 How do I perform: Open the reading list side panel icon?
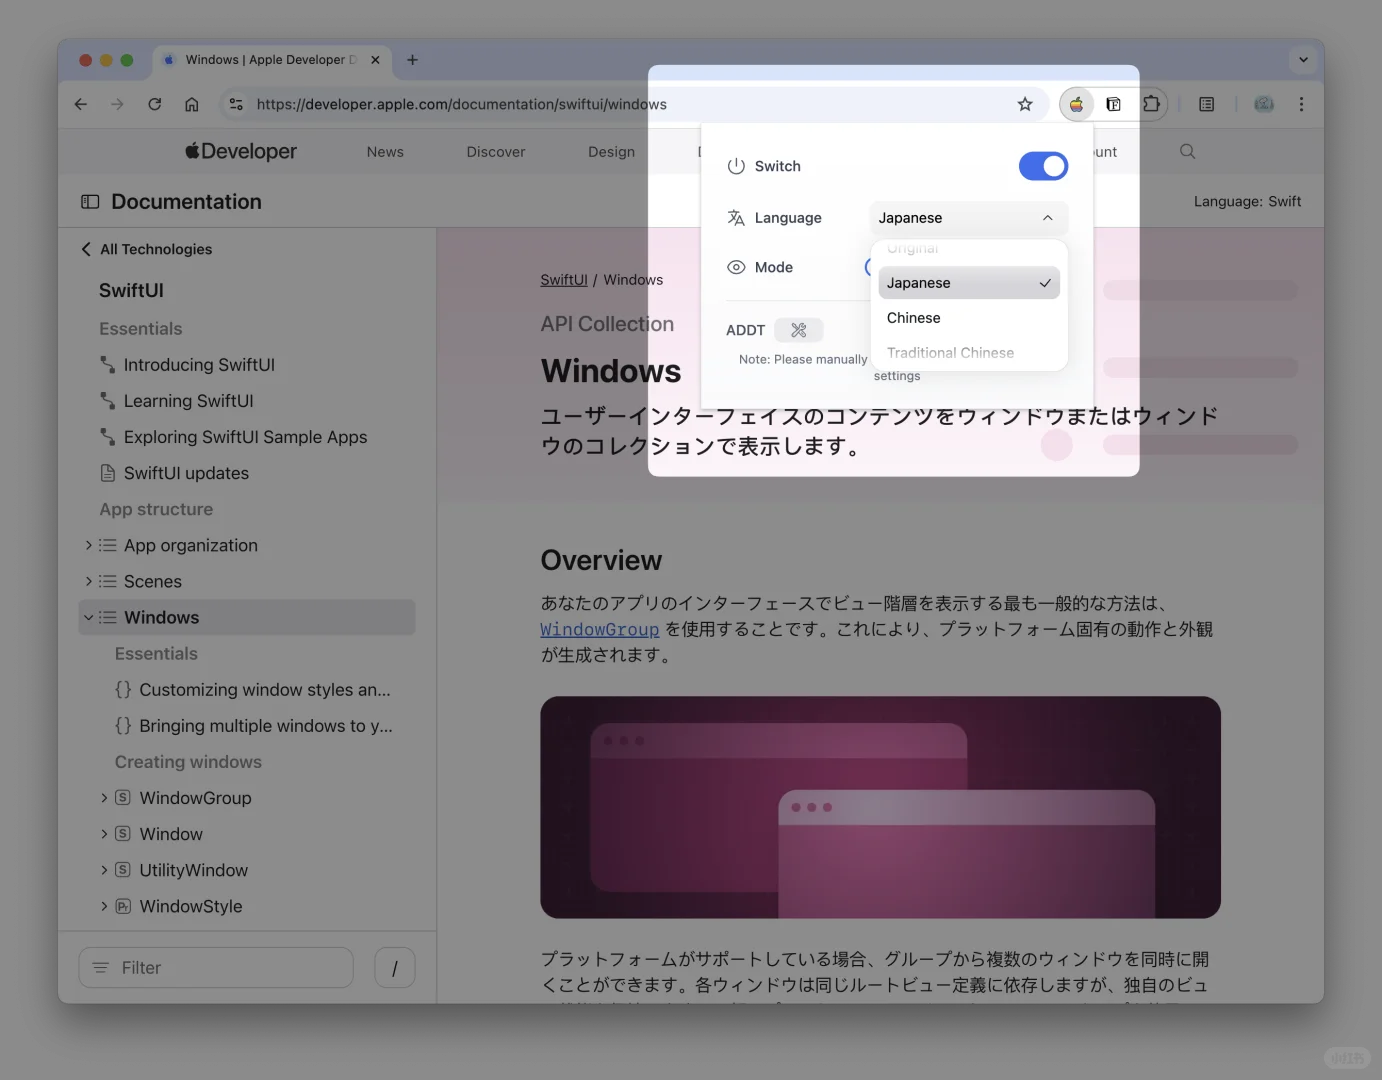coord(1207,104)
